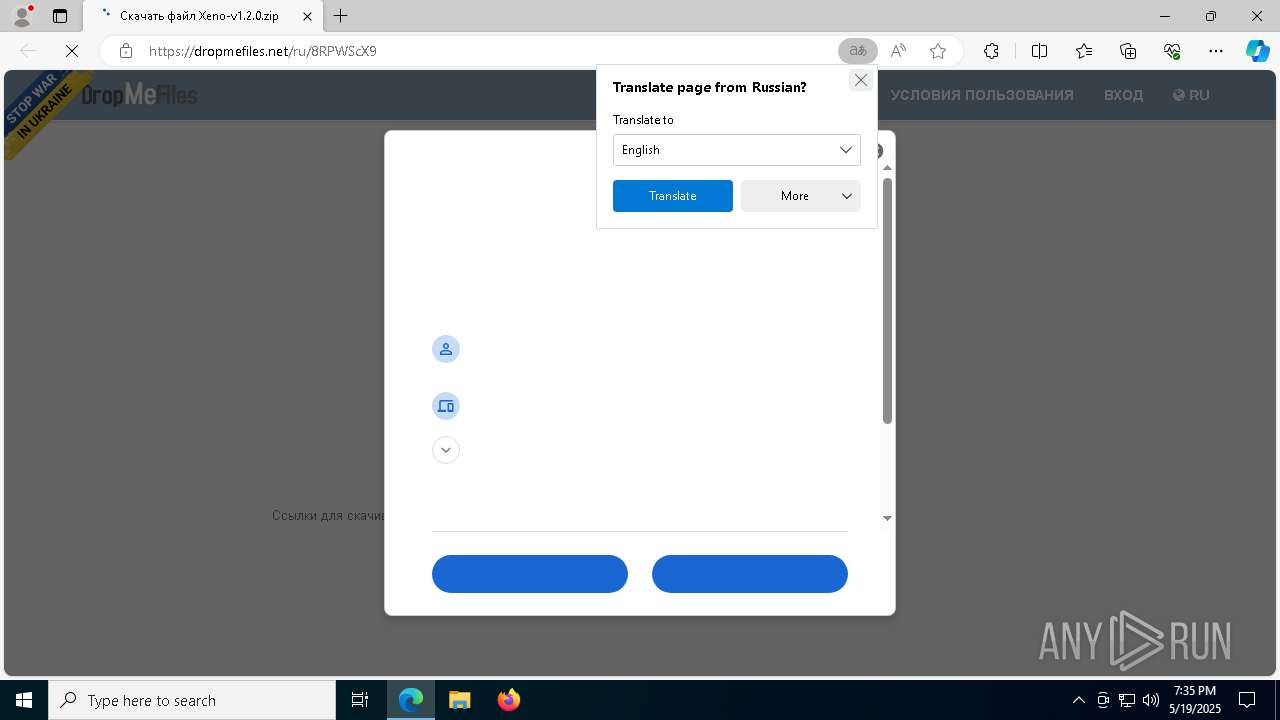Screen dimensions: 1280x720
Task: Open Translate to language dropdown
Action: click(x=736, y=150)
